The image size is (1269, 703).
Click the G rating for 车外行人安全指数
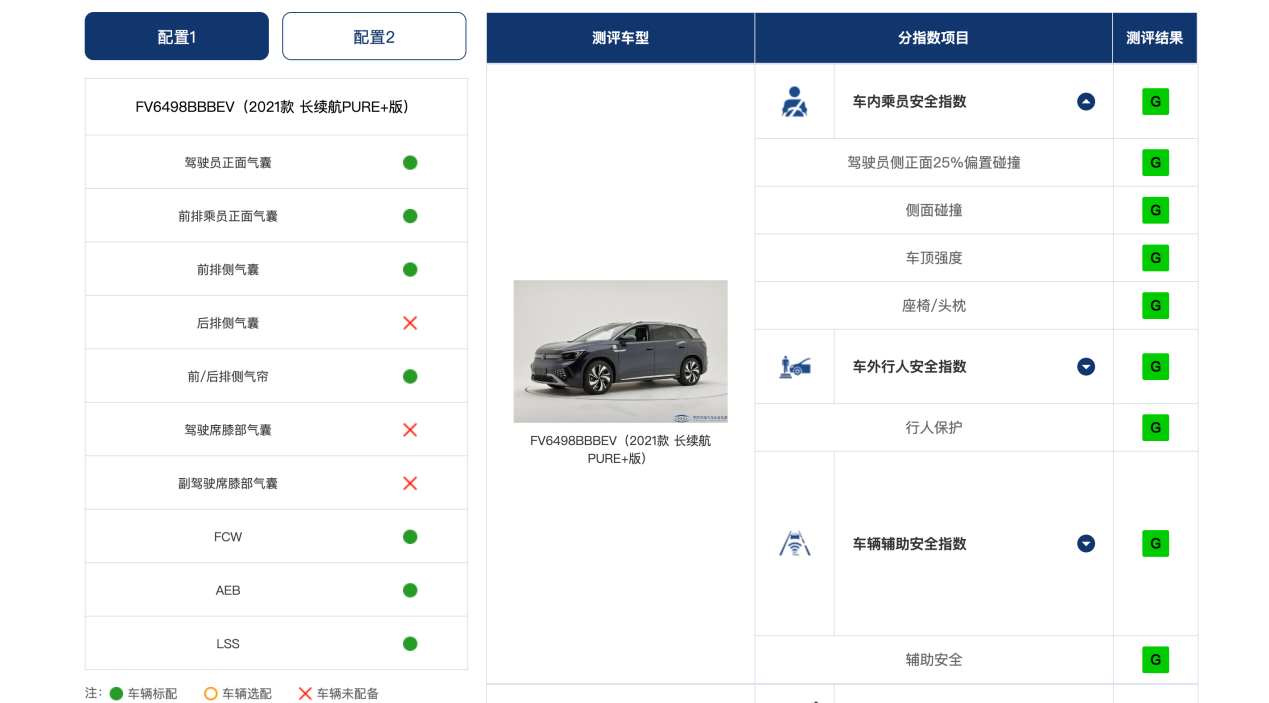click(x=1156, y=367)
